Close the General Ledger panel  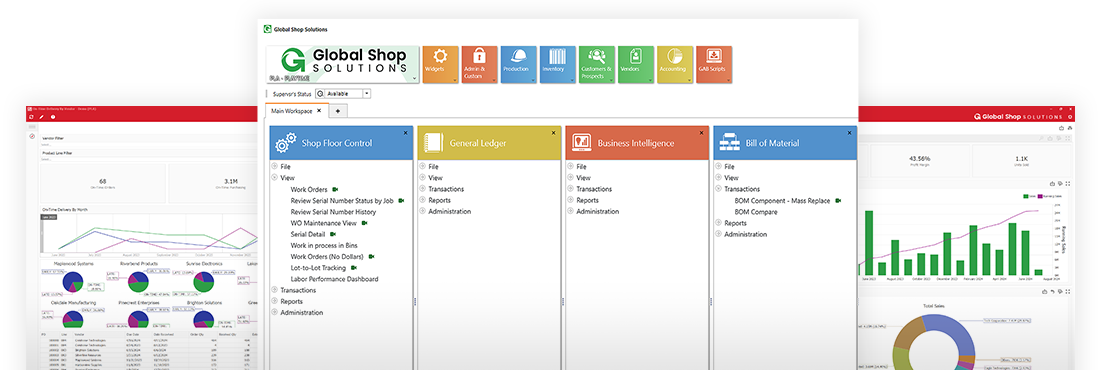pyautogui.click(x=554, y=132)
